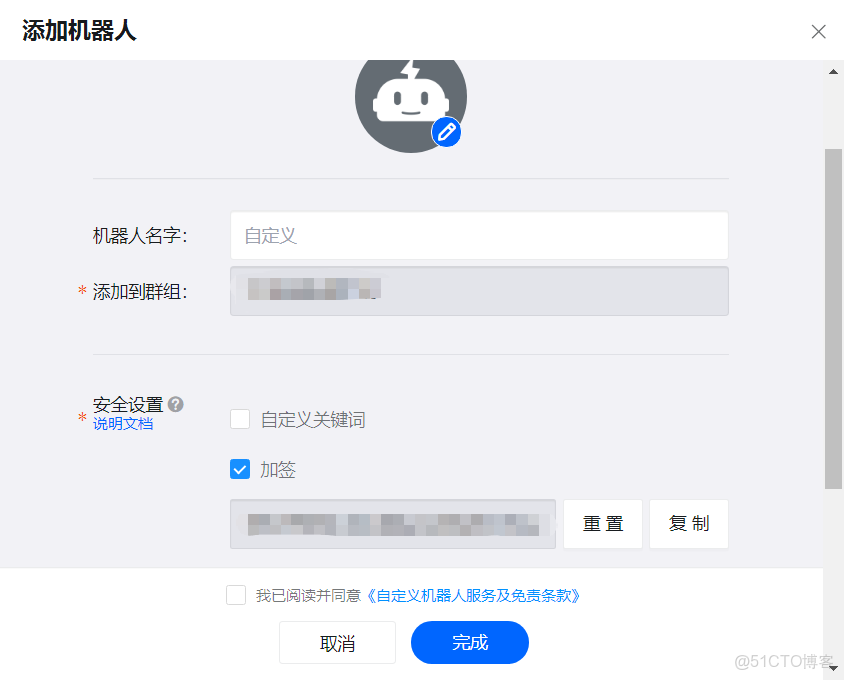Click the 添加机器人 dialog title
This screenshot has height=680, width=844.
coord(77,31)
